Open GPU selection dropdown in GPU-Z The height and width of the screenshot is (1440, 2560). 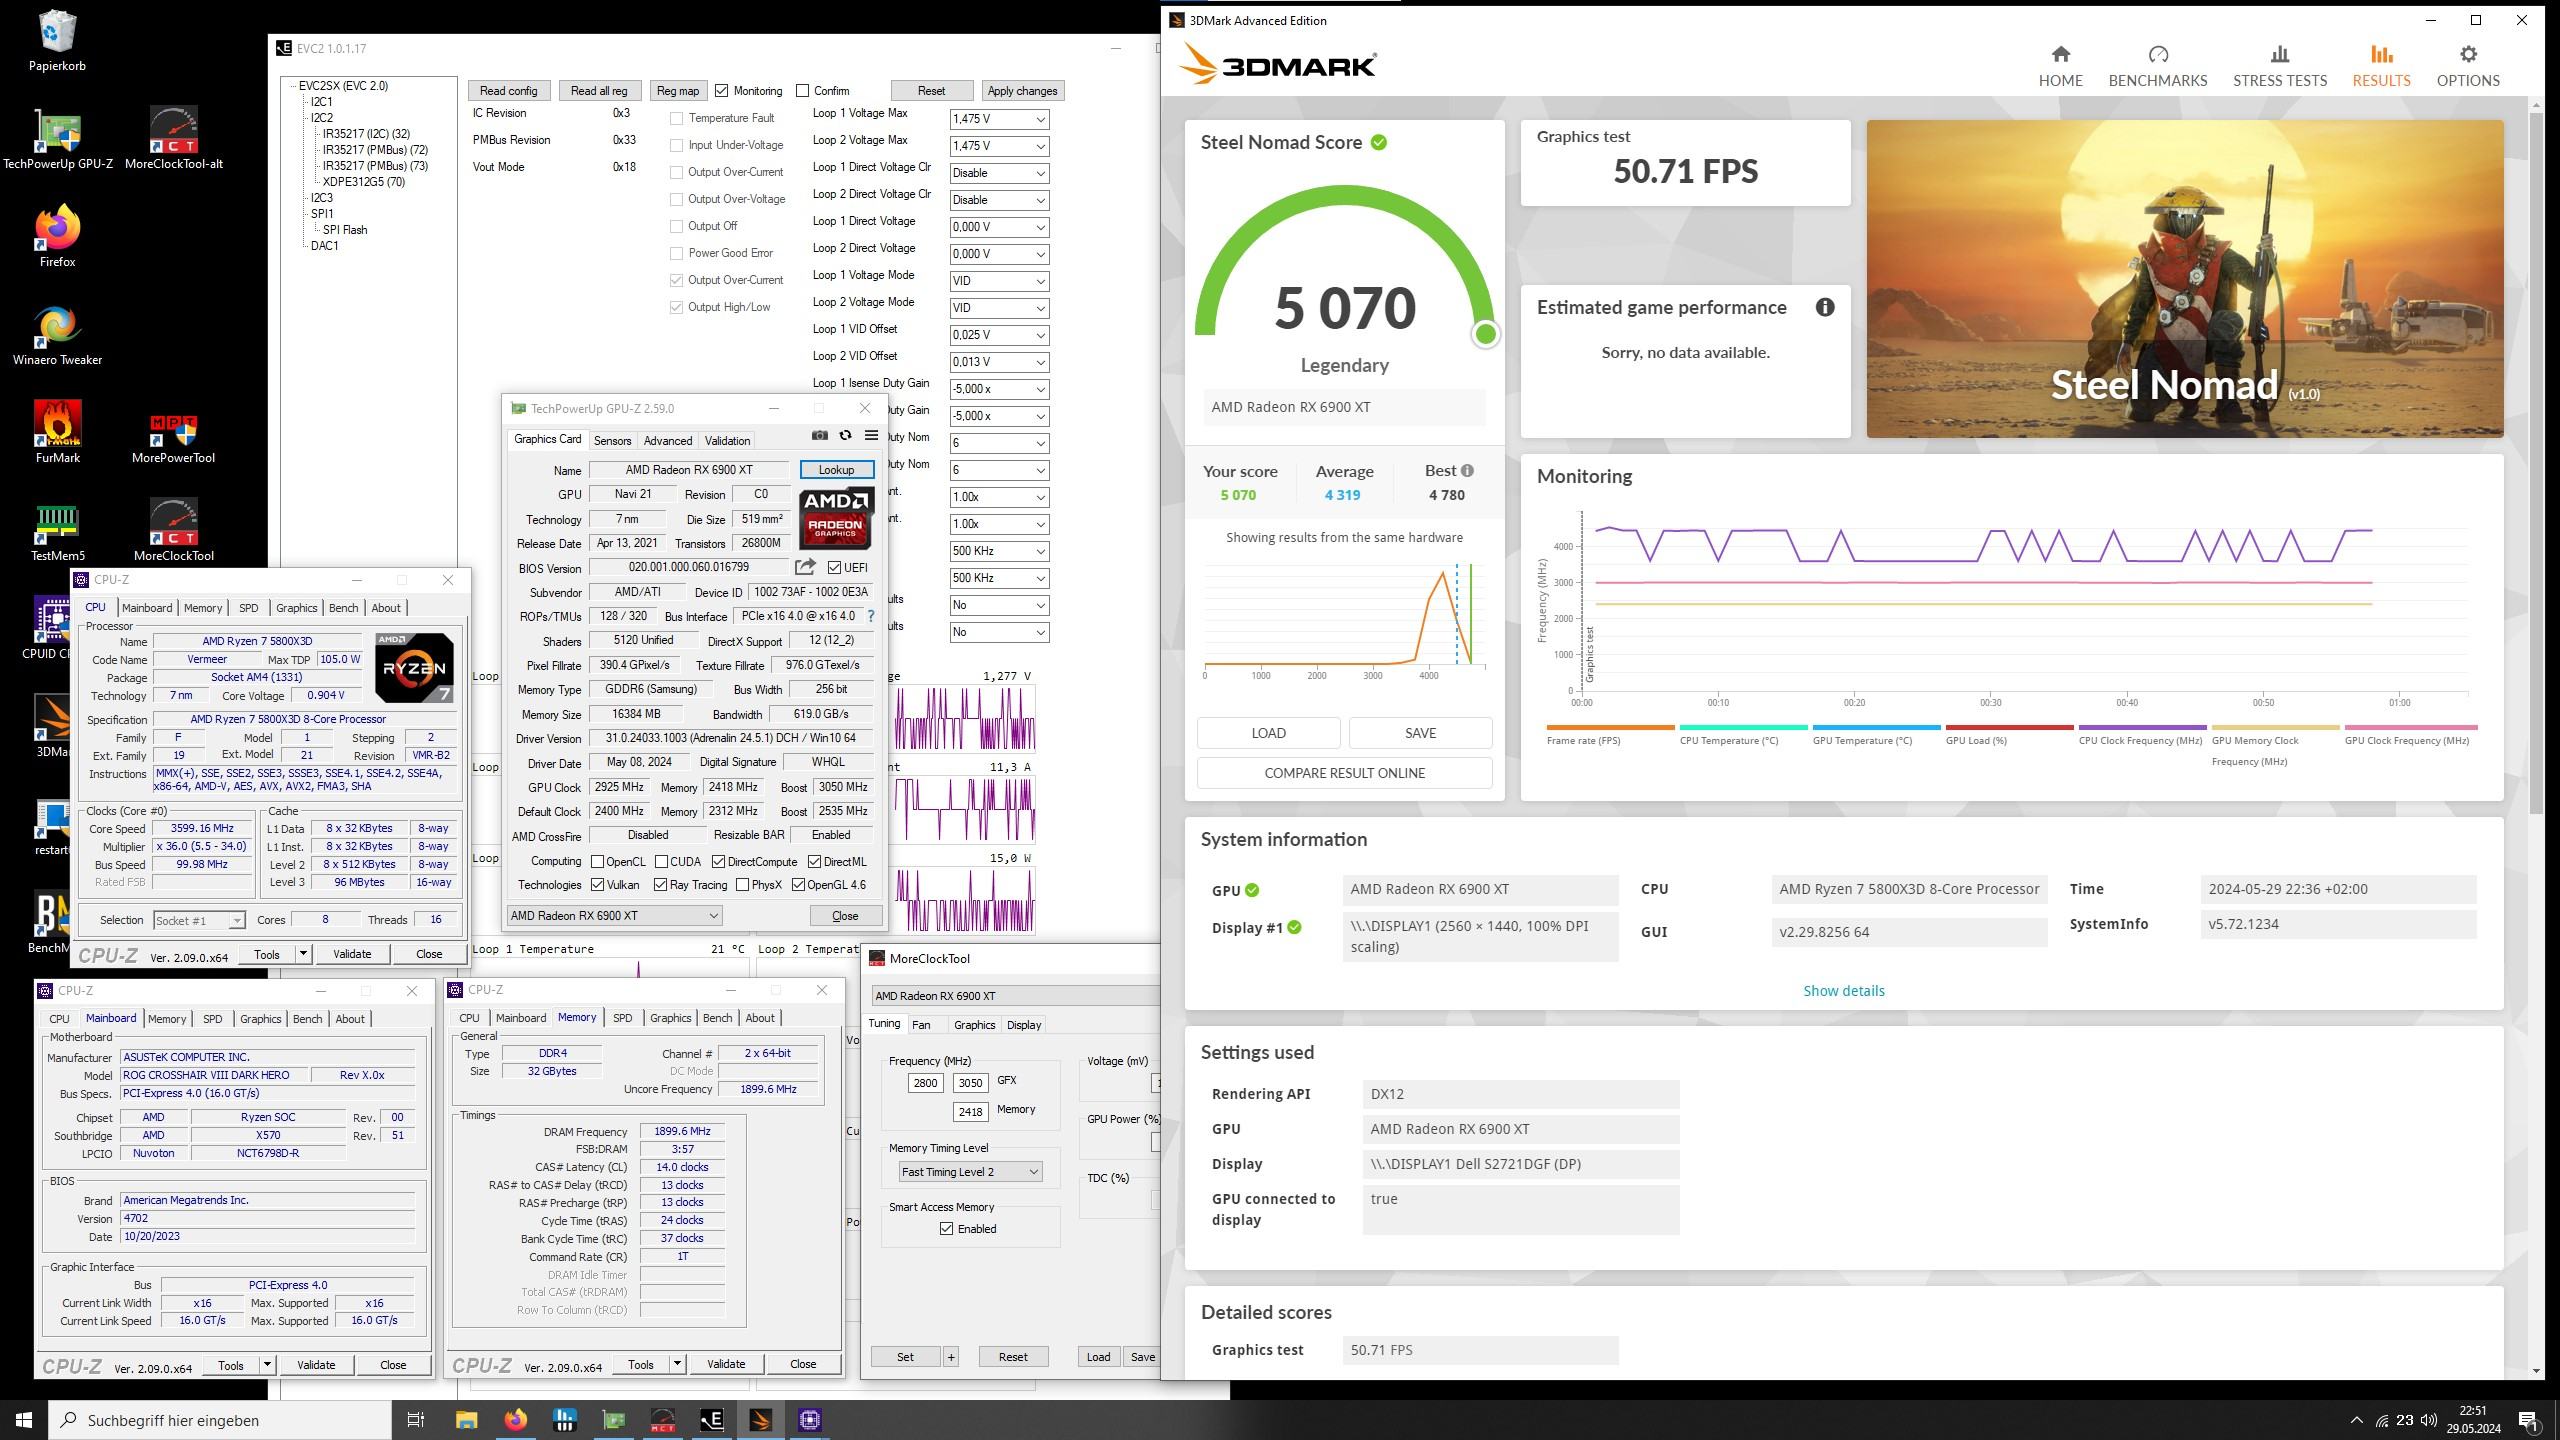click(614, 915)
